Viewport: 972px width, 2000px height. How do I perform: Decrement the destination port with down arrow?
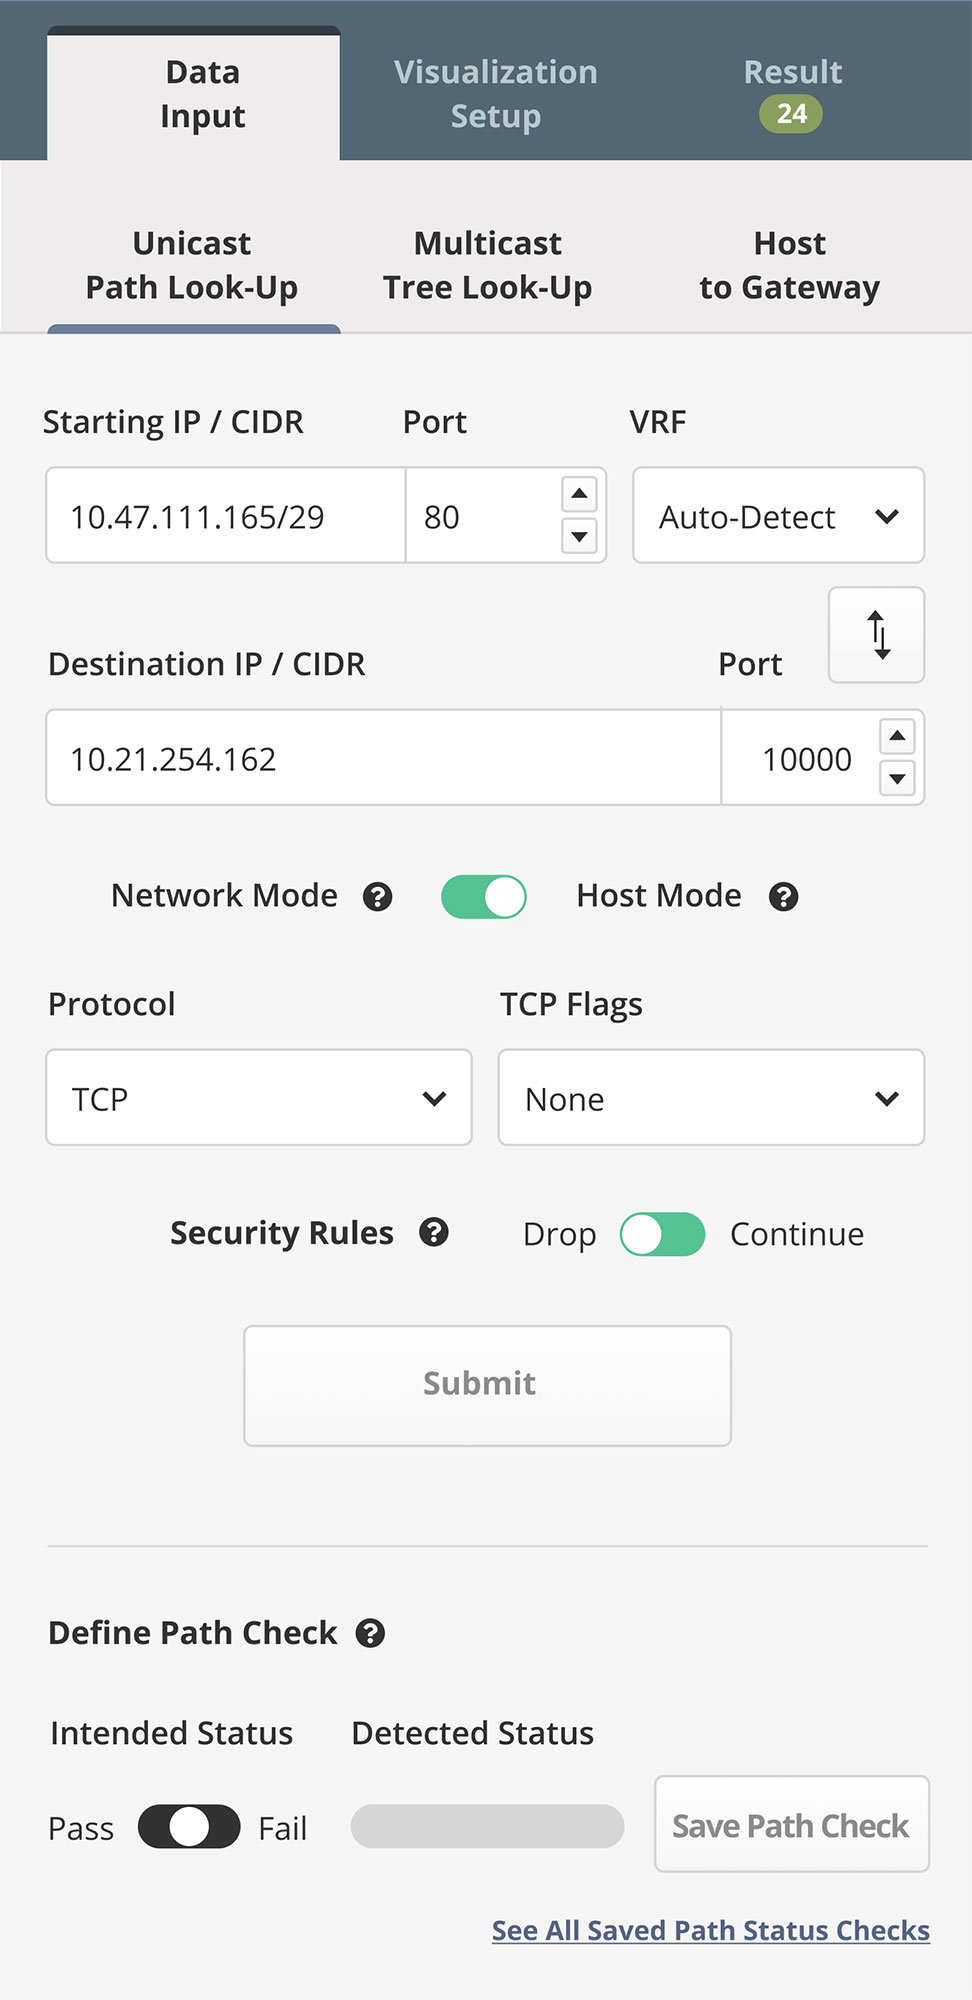pyautogui.click(x=897, y=778)
